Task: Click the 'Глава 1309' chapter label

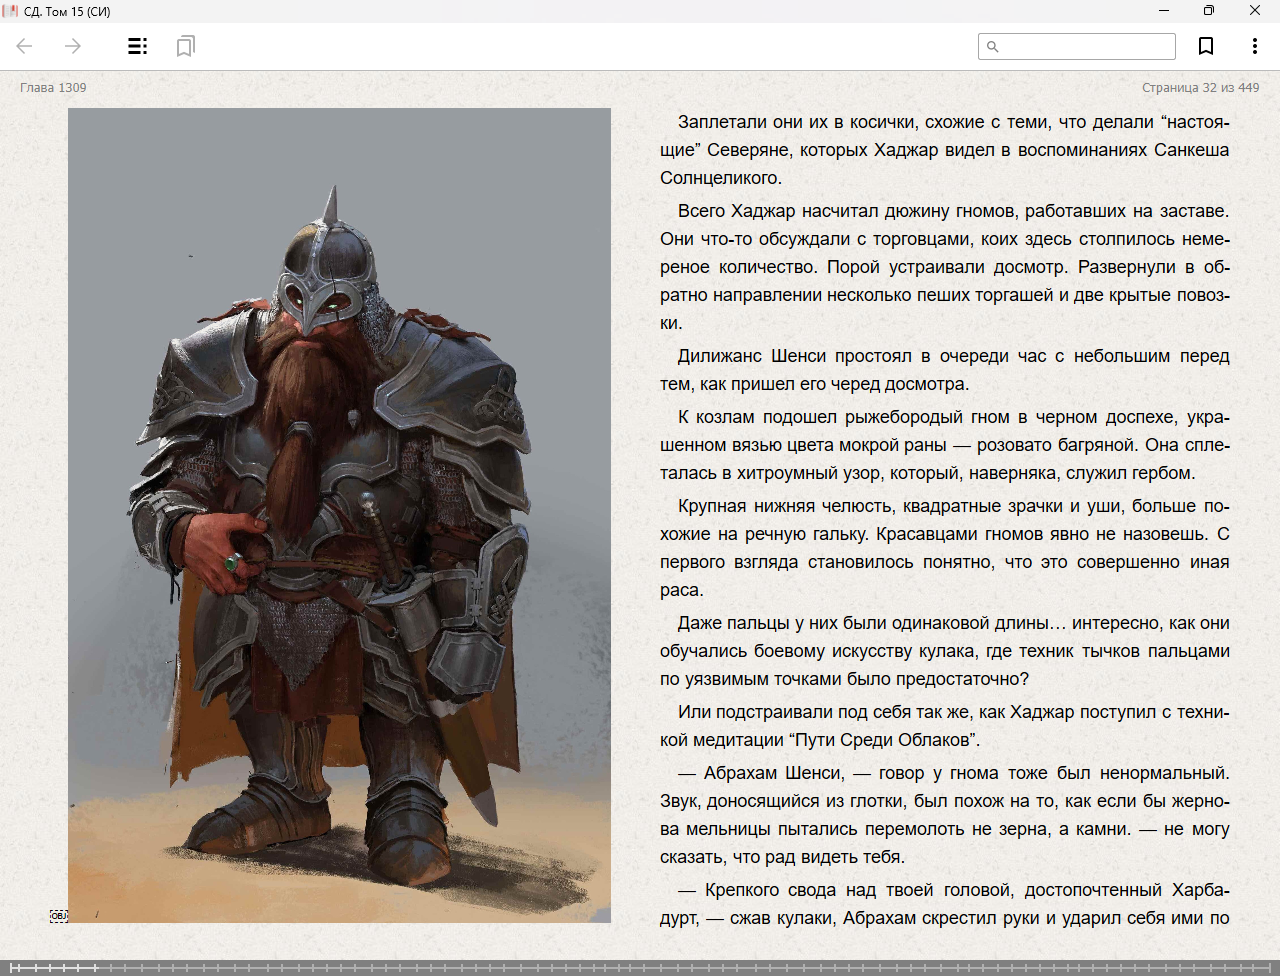Action: coord(53,88)
